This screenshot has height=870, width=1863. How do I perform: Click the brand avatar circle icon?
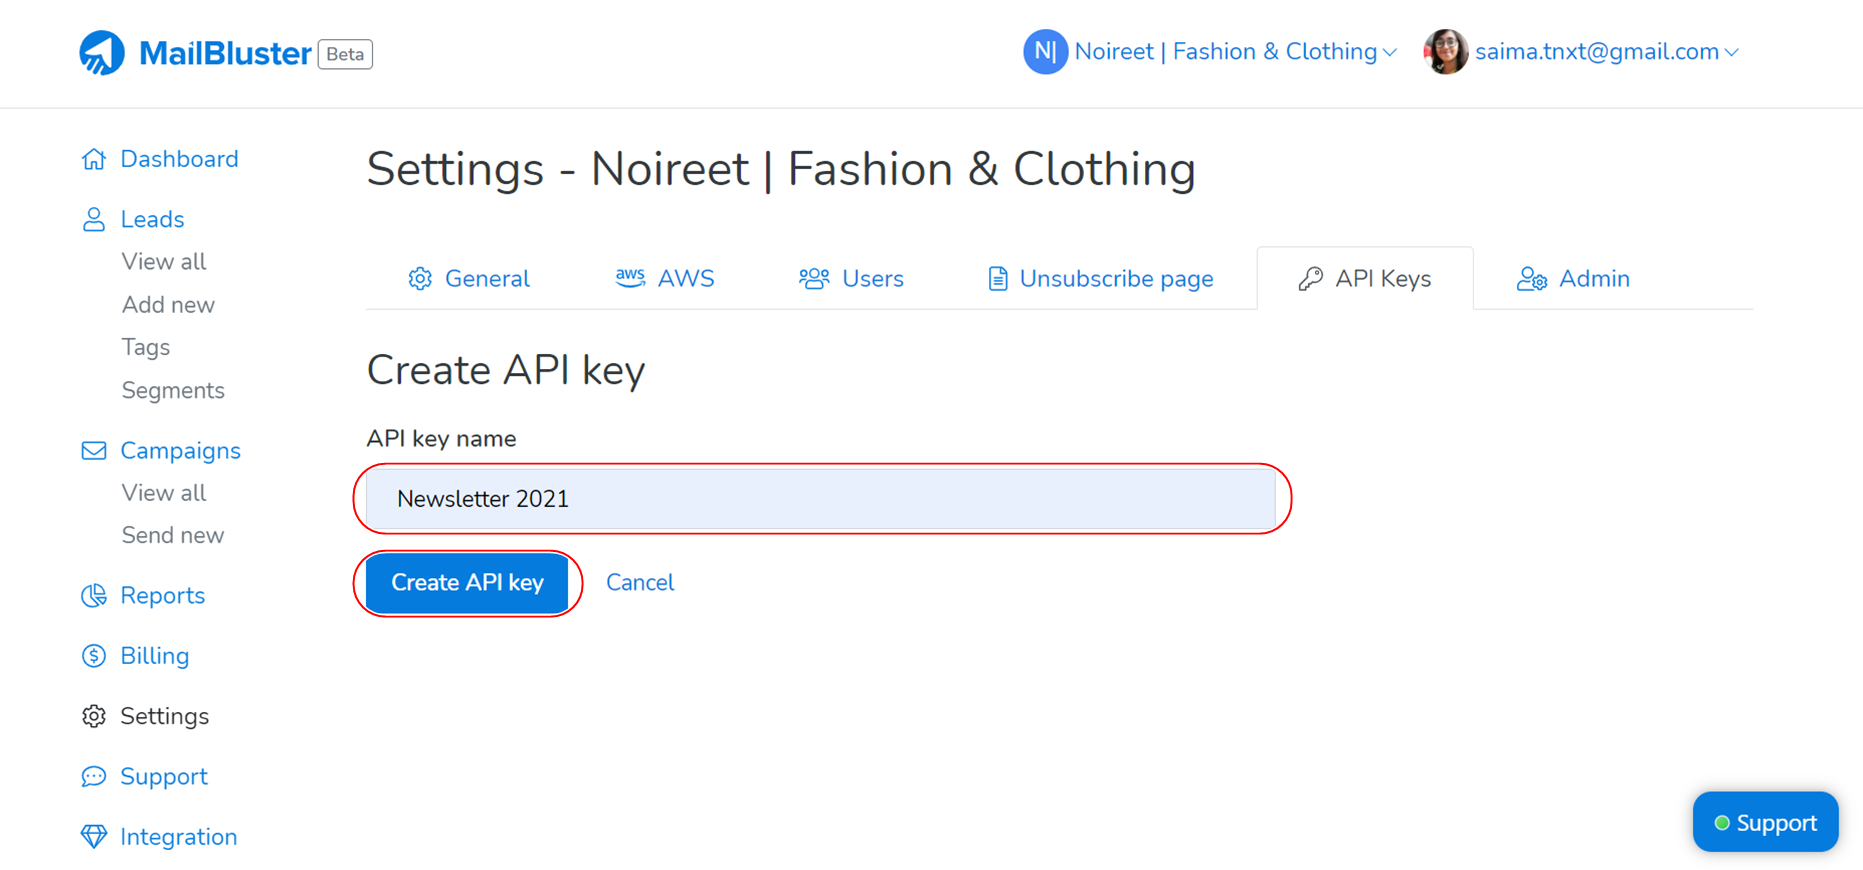pyautogui.click(x=1045, y=52)
